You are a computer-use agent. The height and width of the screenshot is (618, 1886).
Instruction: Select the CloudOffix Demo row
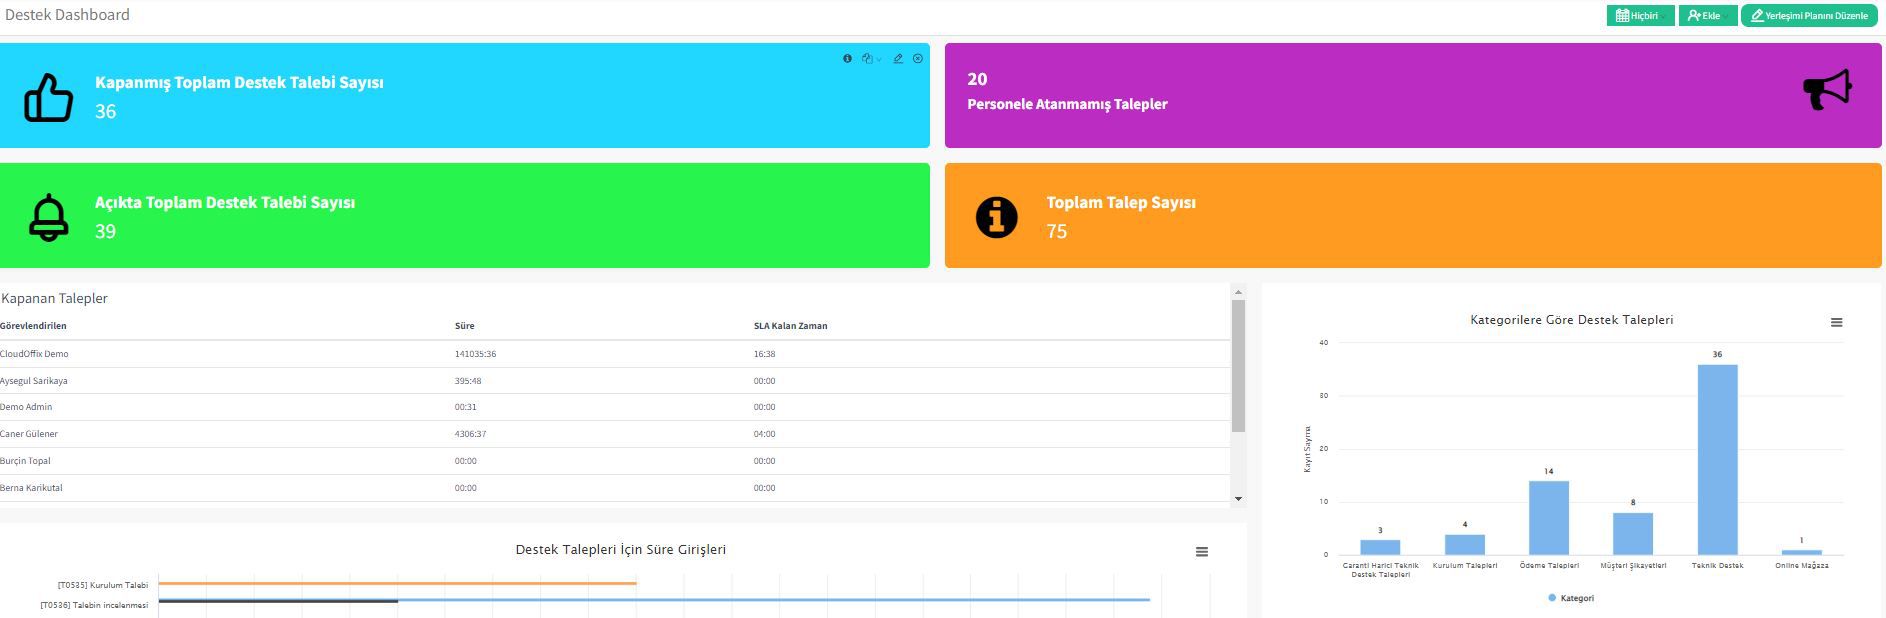(x=615, y=354)
